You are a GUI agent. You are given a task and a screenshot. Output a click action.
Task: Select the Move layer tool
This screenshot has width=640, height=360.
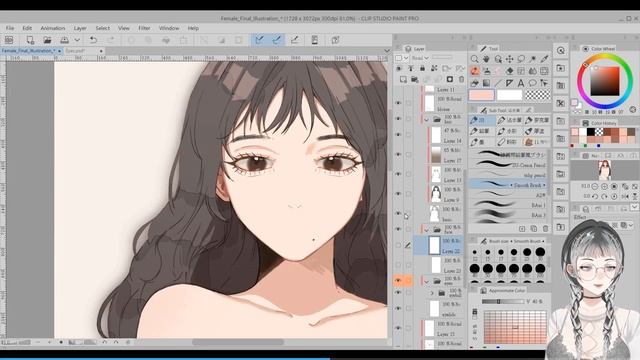509,59
